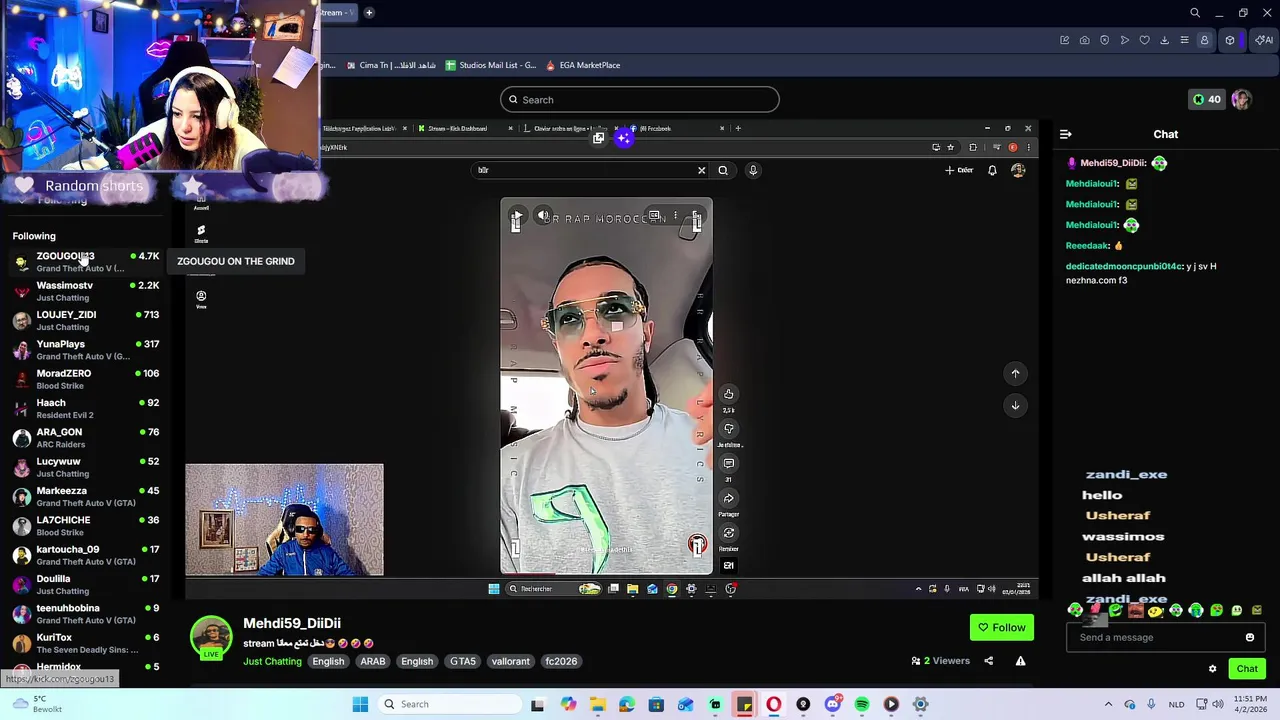Click Mehdi59_DiiDii streamer avatar
Image resolution: width=1280 pixels, height=720 pixels.
coord(211,637)
